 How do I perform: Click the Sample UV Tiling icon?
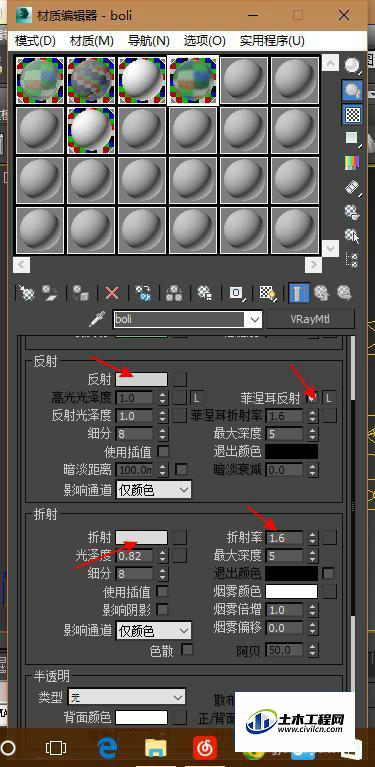pyautogui.click(x=352, y=138)
